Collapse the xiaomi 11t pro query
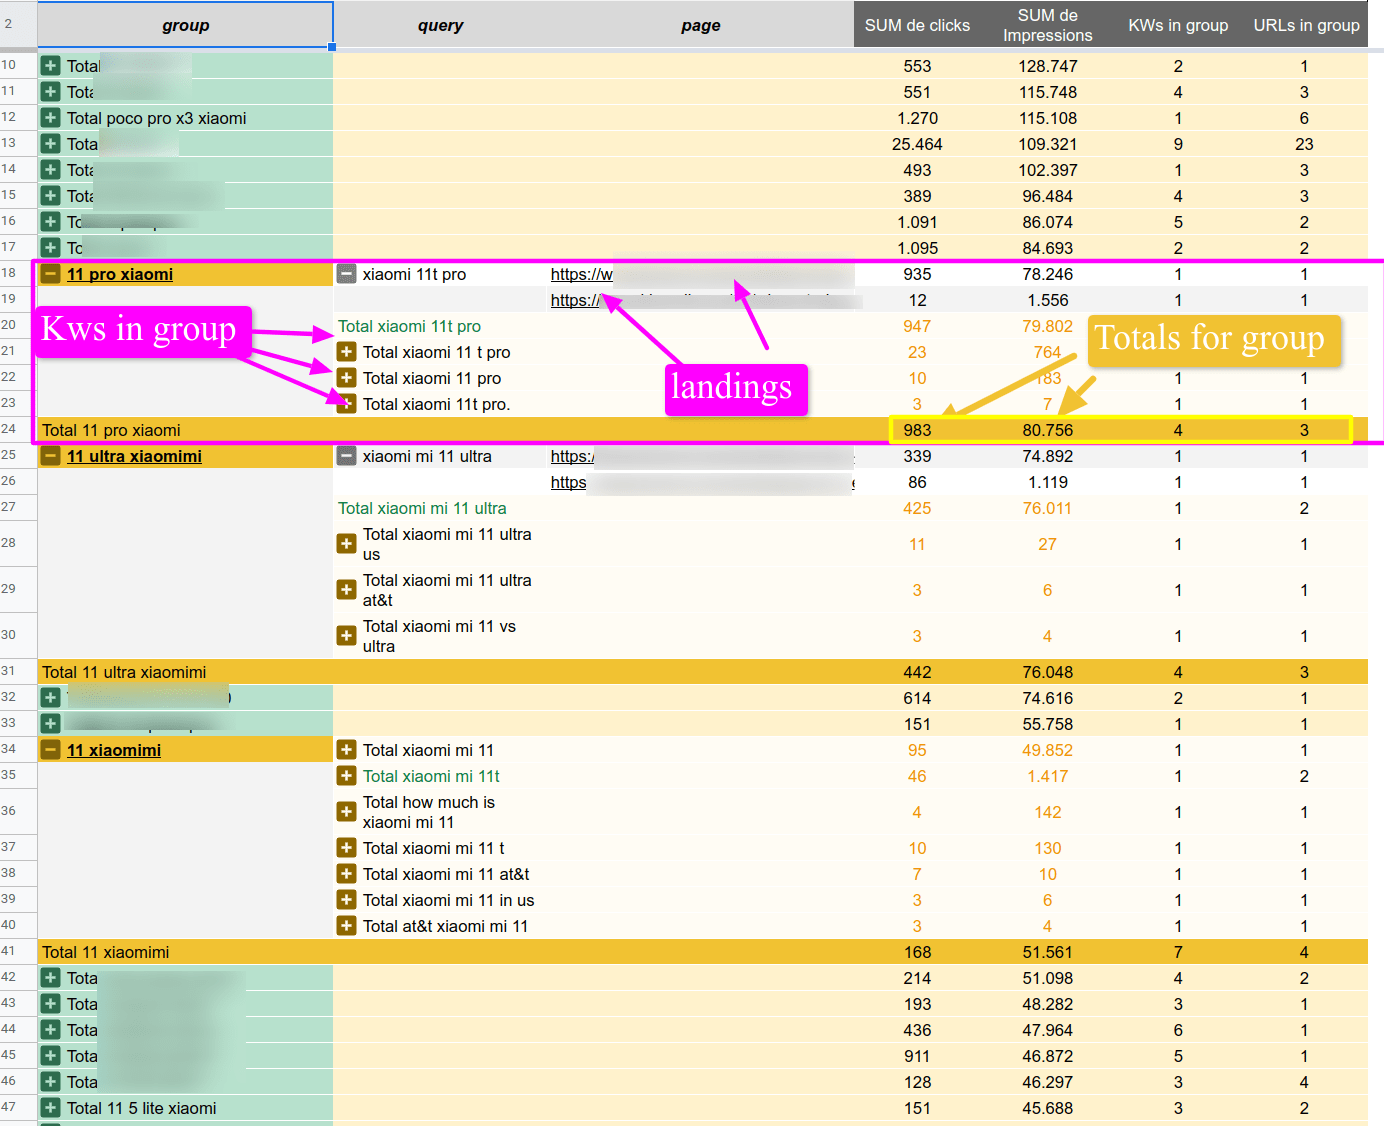 pos(347,274)
